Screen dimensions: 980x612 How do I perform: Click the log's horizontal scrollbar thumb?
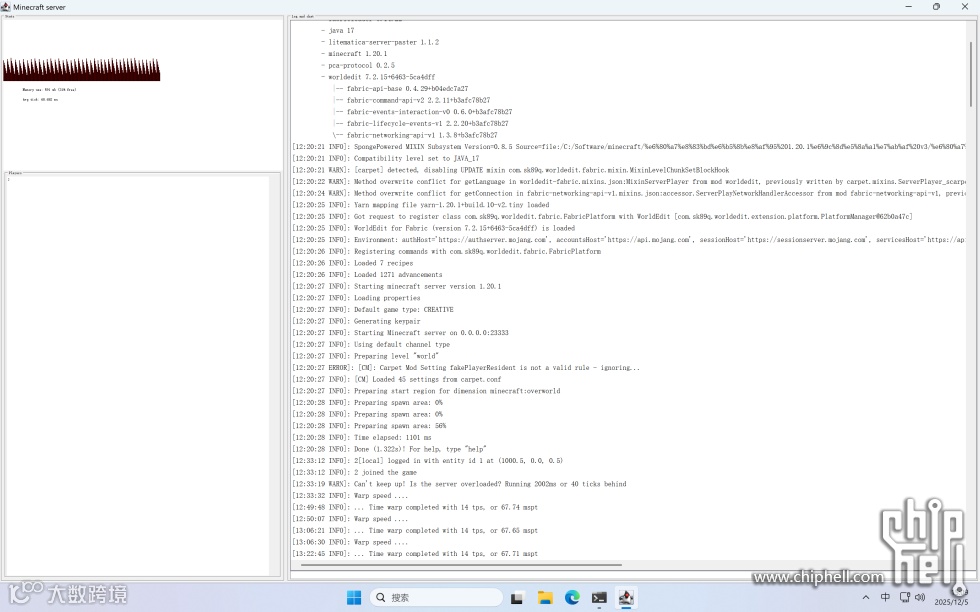461,564
